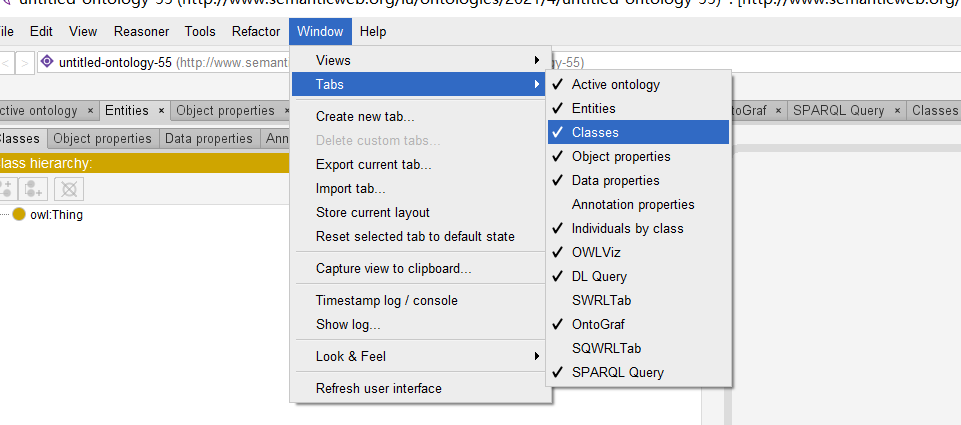The width and height of the screenshot is (961, 425).
Task: Open the Reasoner menu
Action: 141,32
